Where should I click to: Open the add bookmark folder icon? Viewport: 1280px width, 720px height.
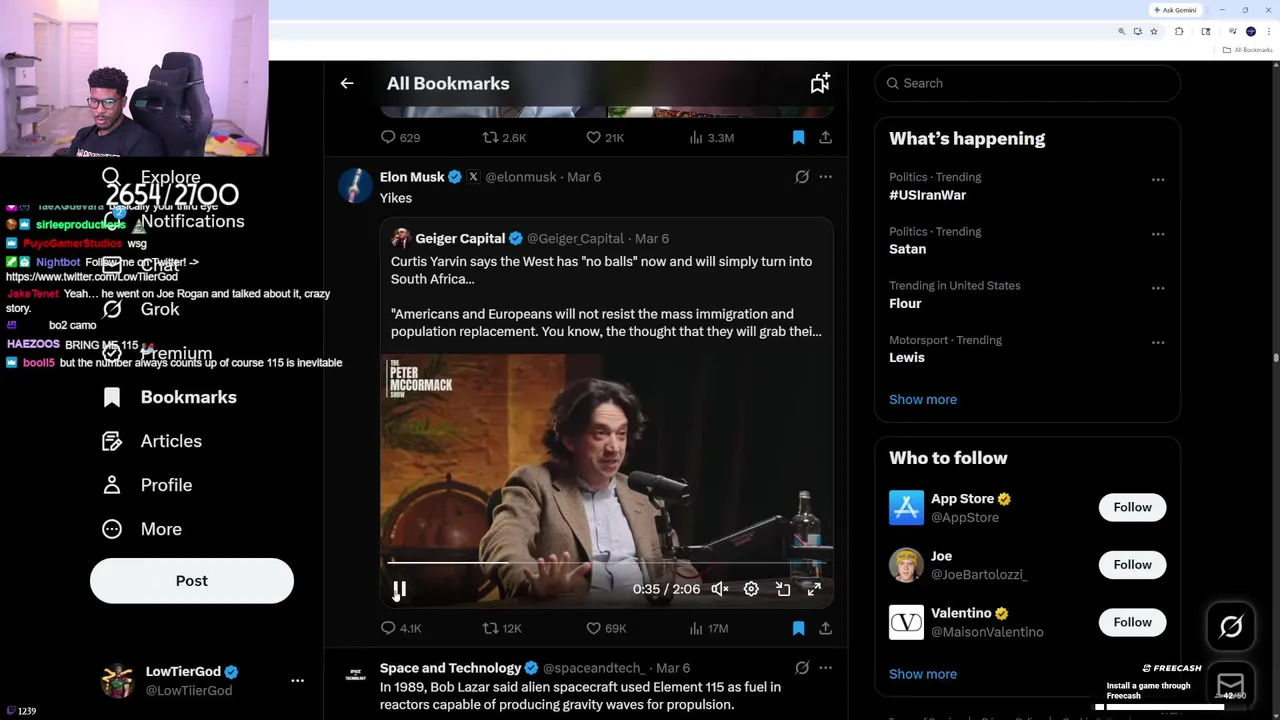[x=820, y=84]
